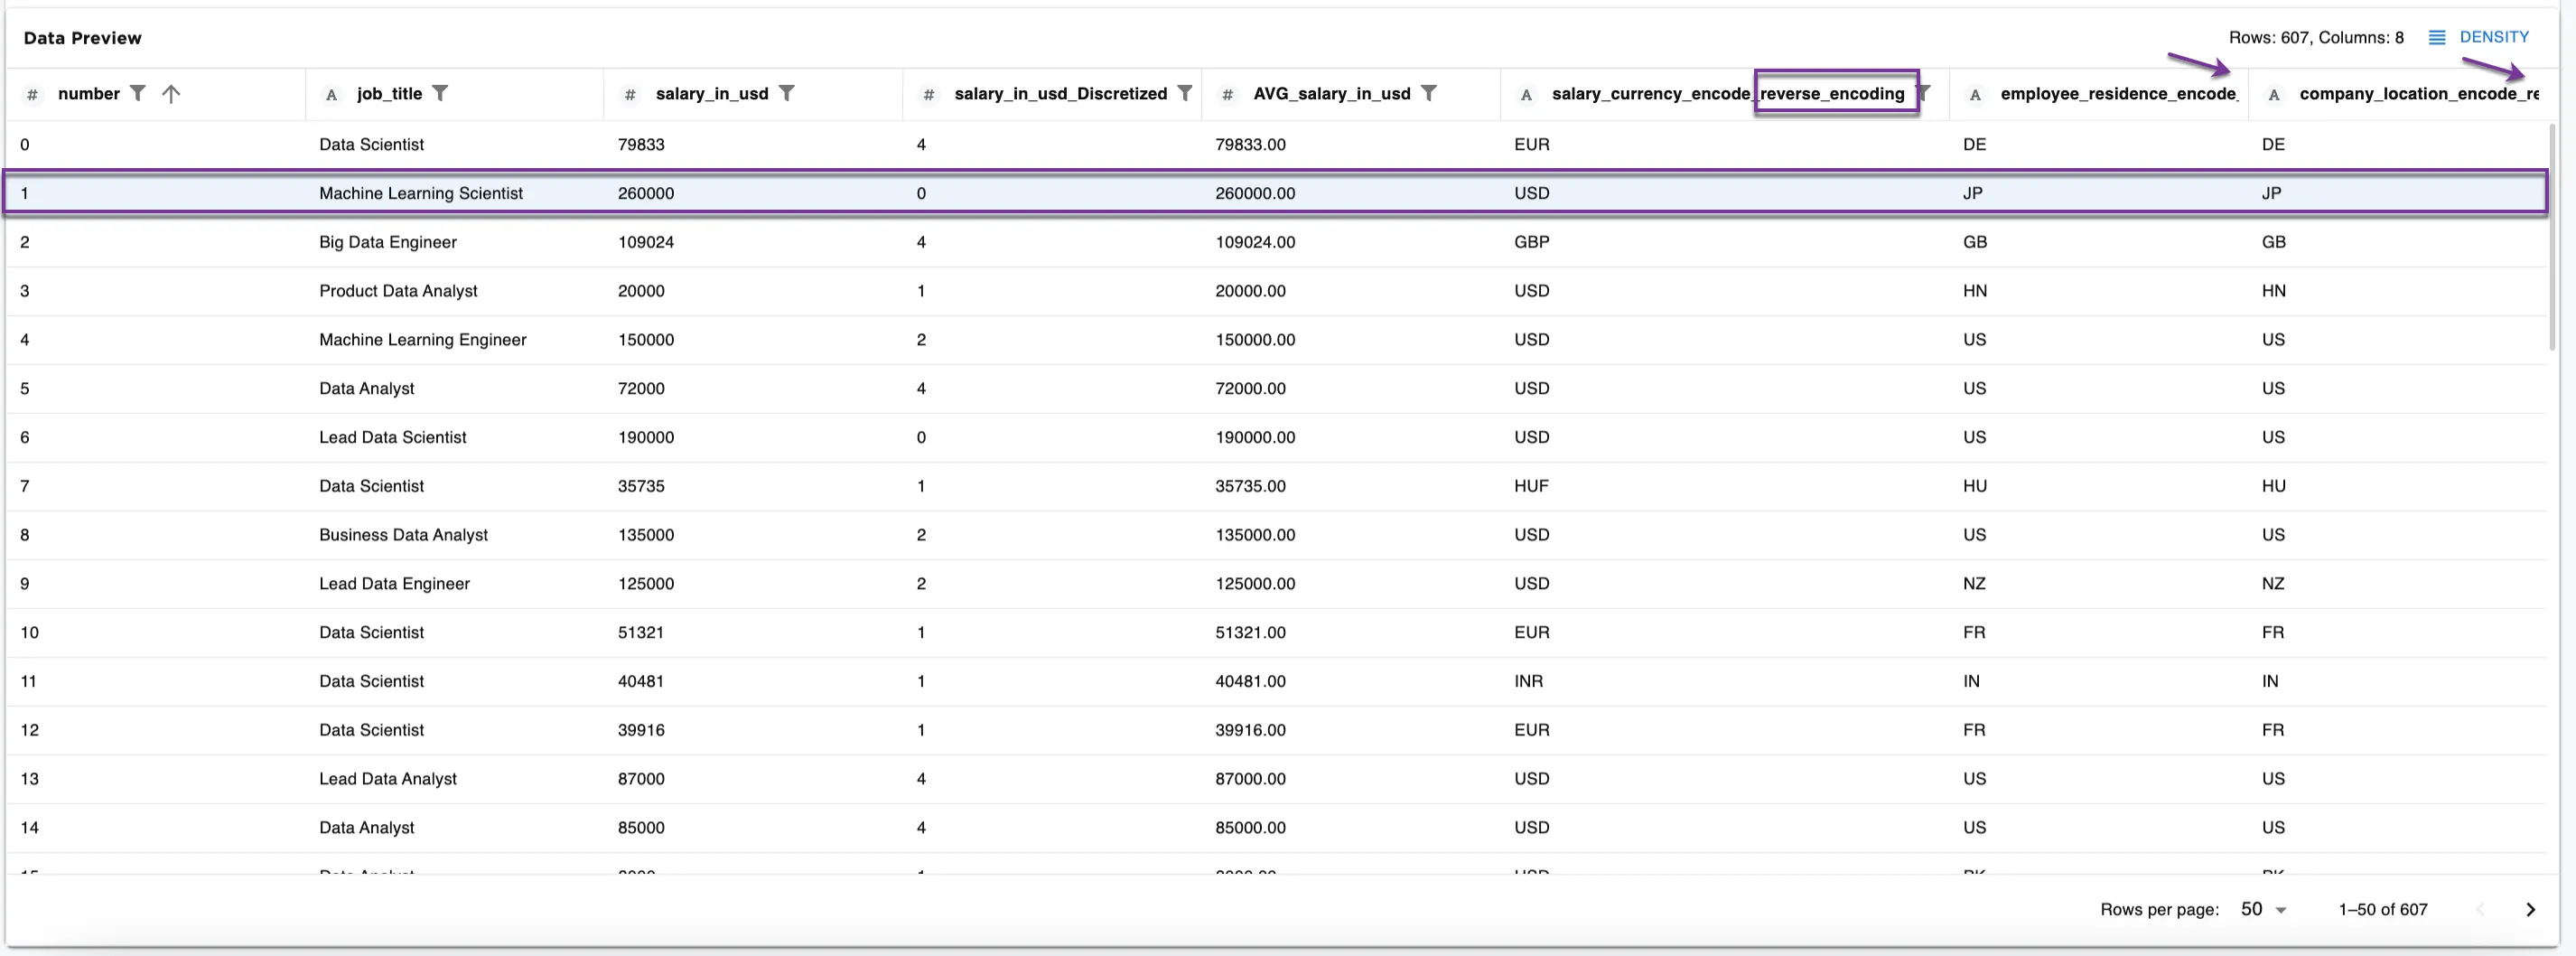The height and width of the screenshot is (956, 2576).
Task: Go to the next page of rows
Action: point(2530,909)
